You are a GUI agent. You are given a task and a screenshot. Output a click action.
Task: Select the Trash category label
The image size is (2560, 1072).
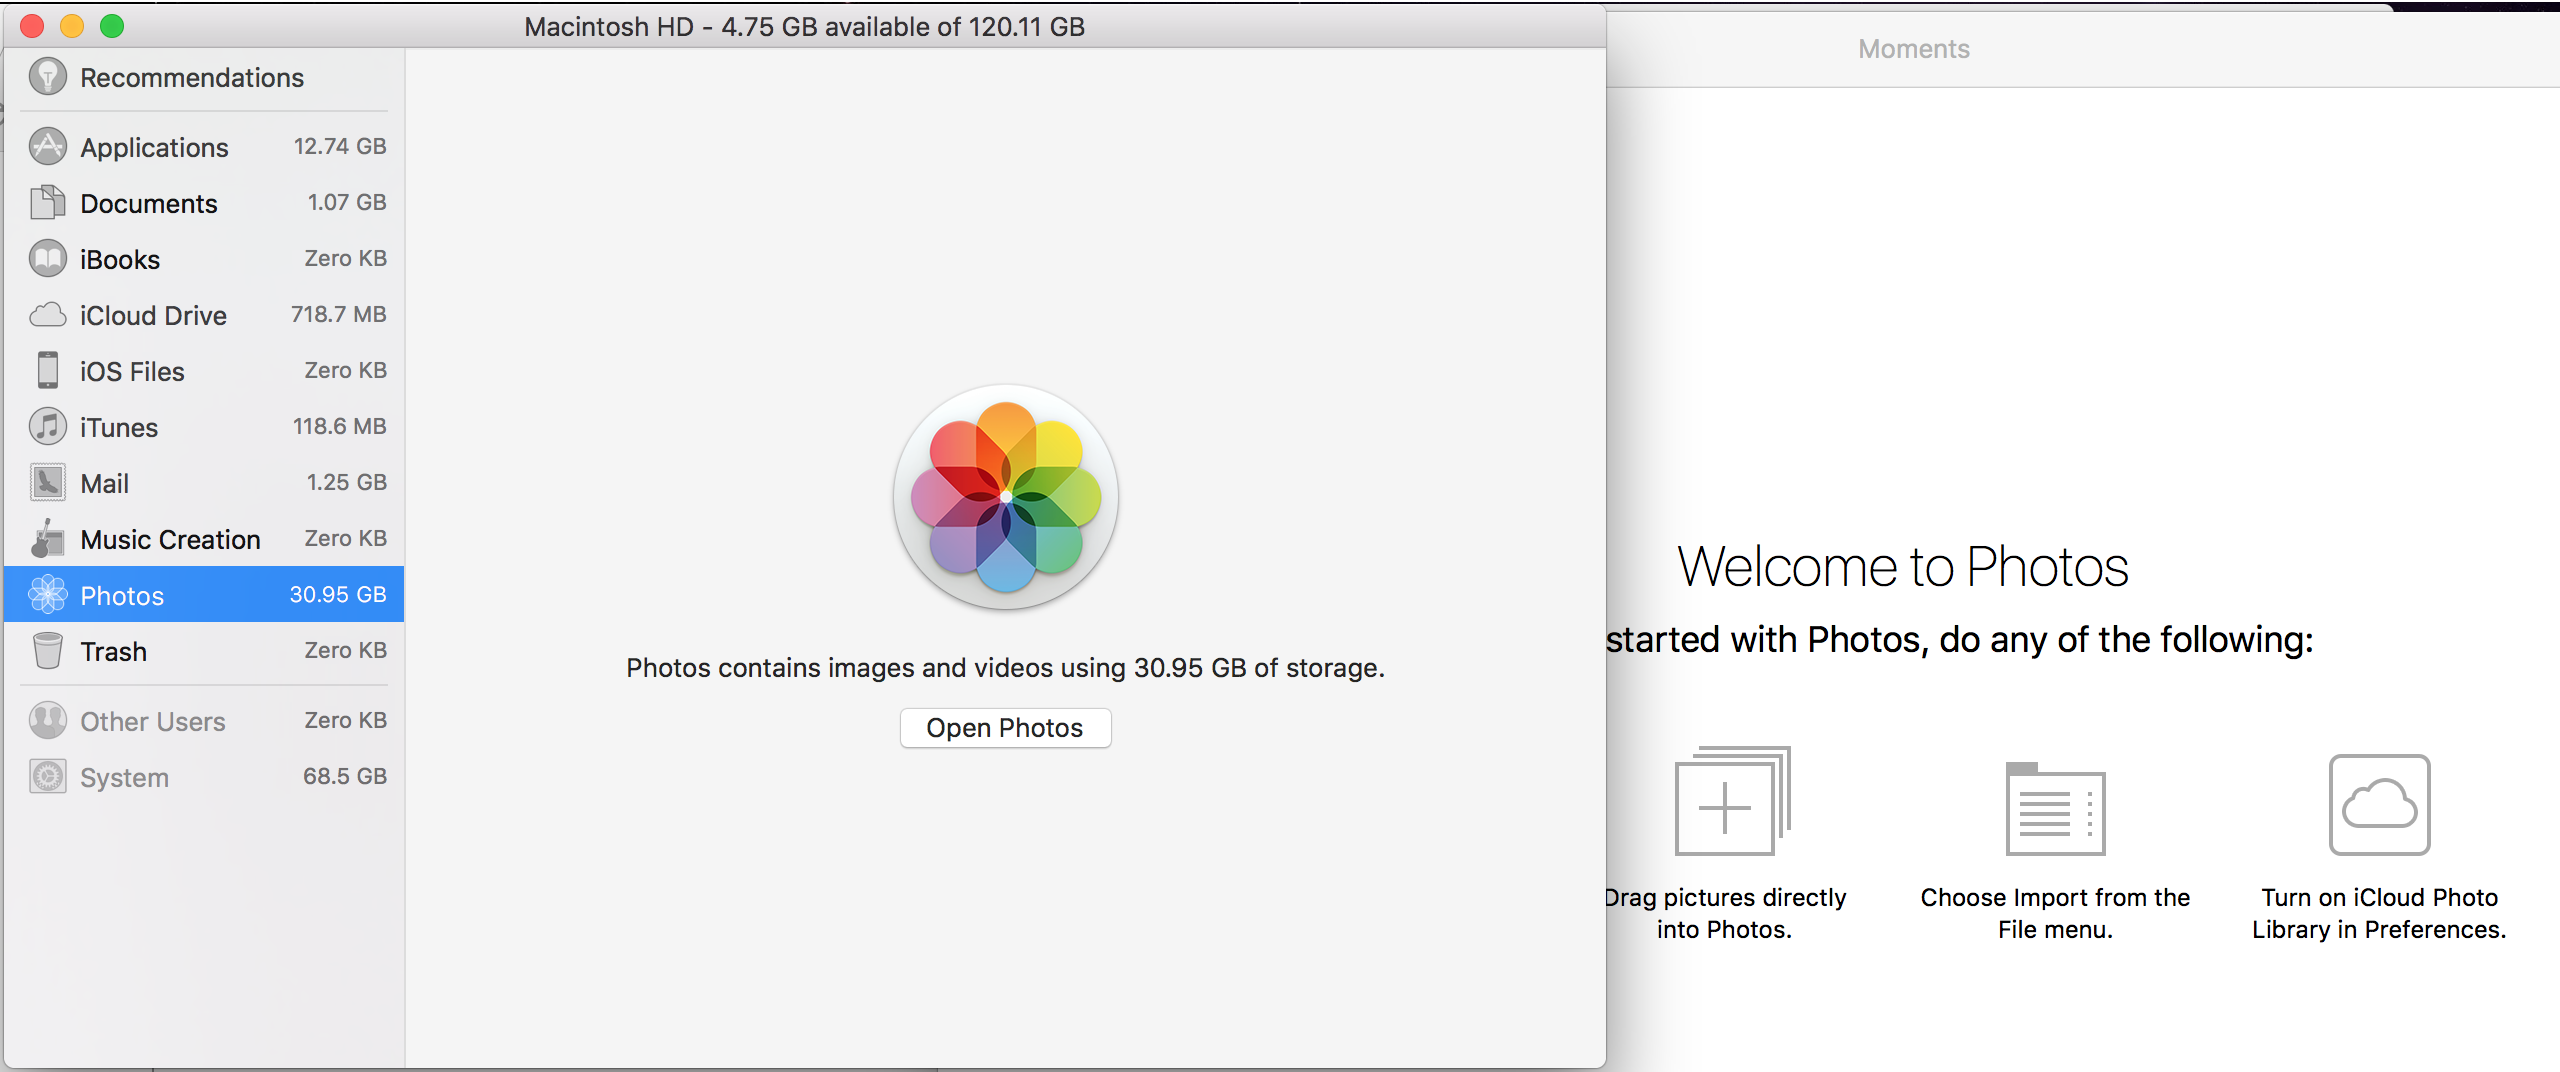point(114,652)
